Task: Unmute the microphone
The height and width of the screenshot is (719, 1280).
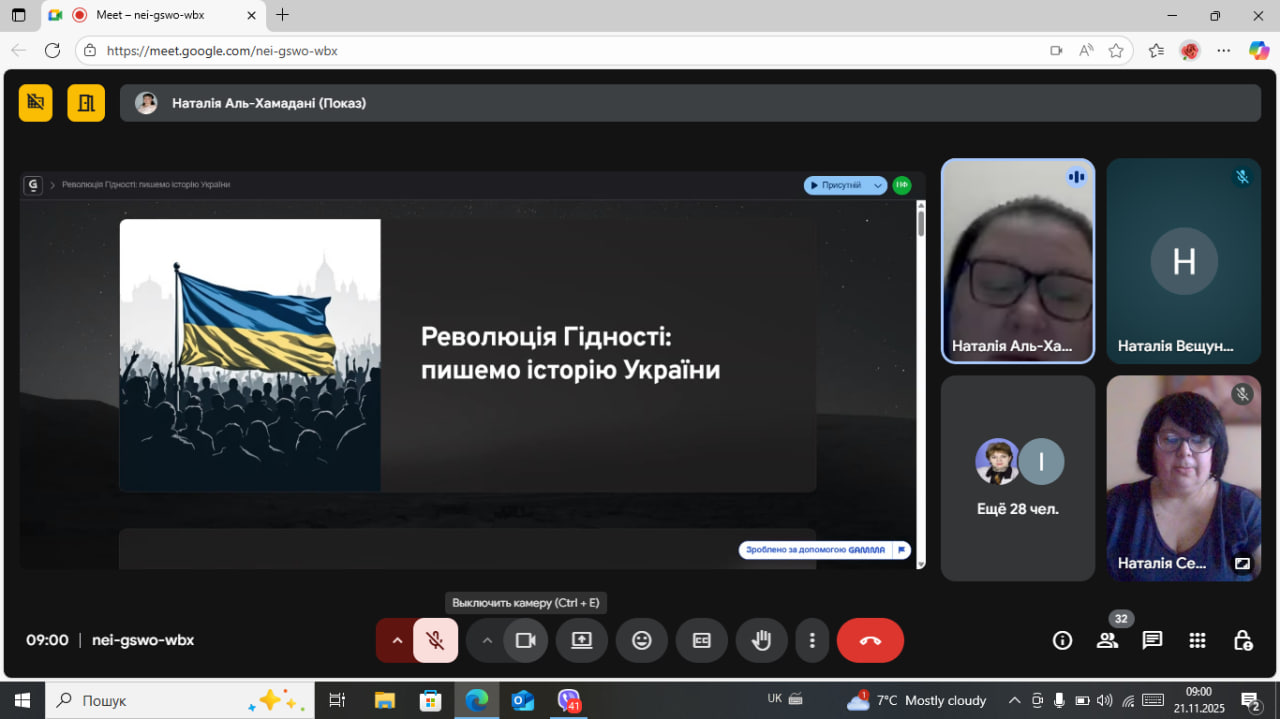Action: [435, 641]
